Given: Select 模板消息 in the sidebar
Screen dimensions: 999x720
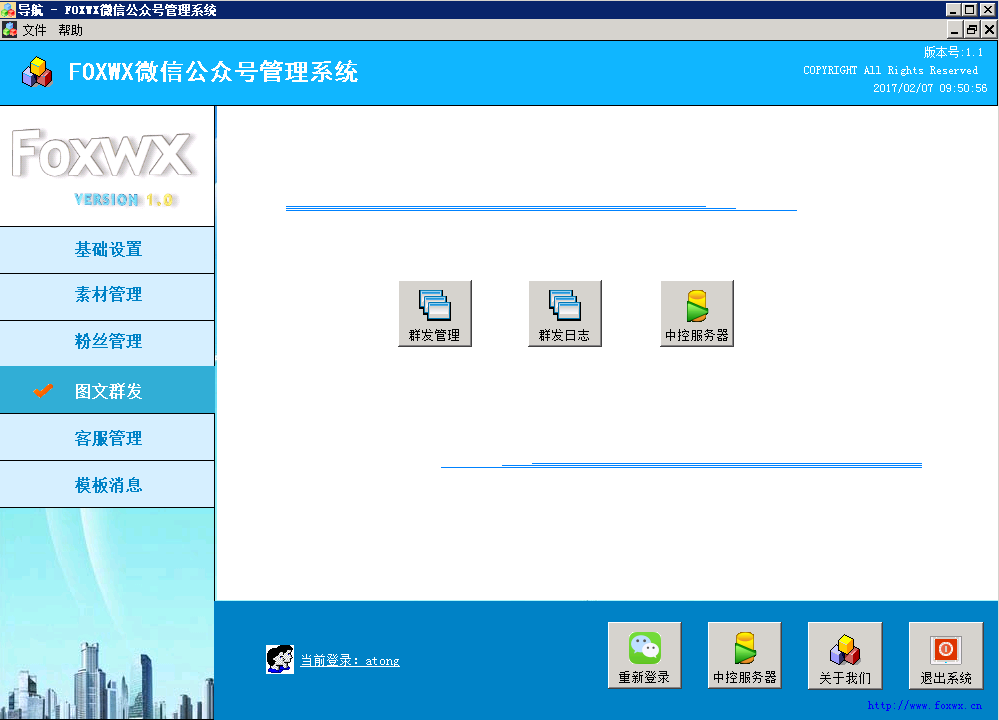Looking at the screenshot, I should click(x=107, y=484).
